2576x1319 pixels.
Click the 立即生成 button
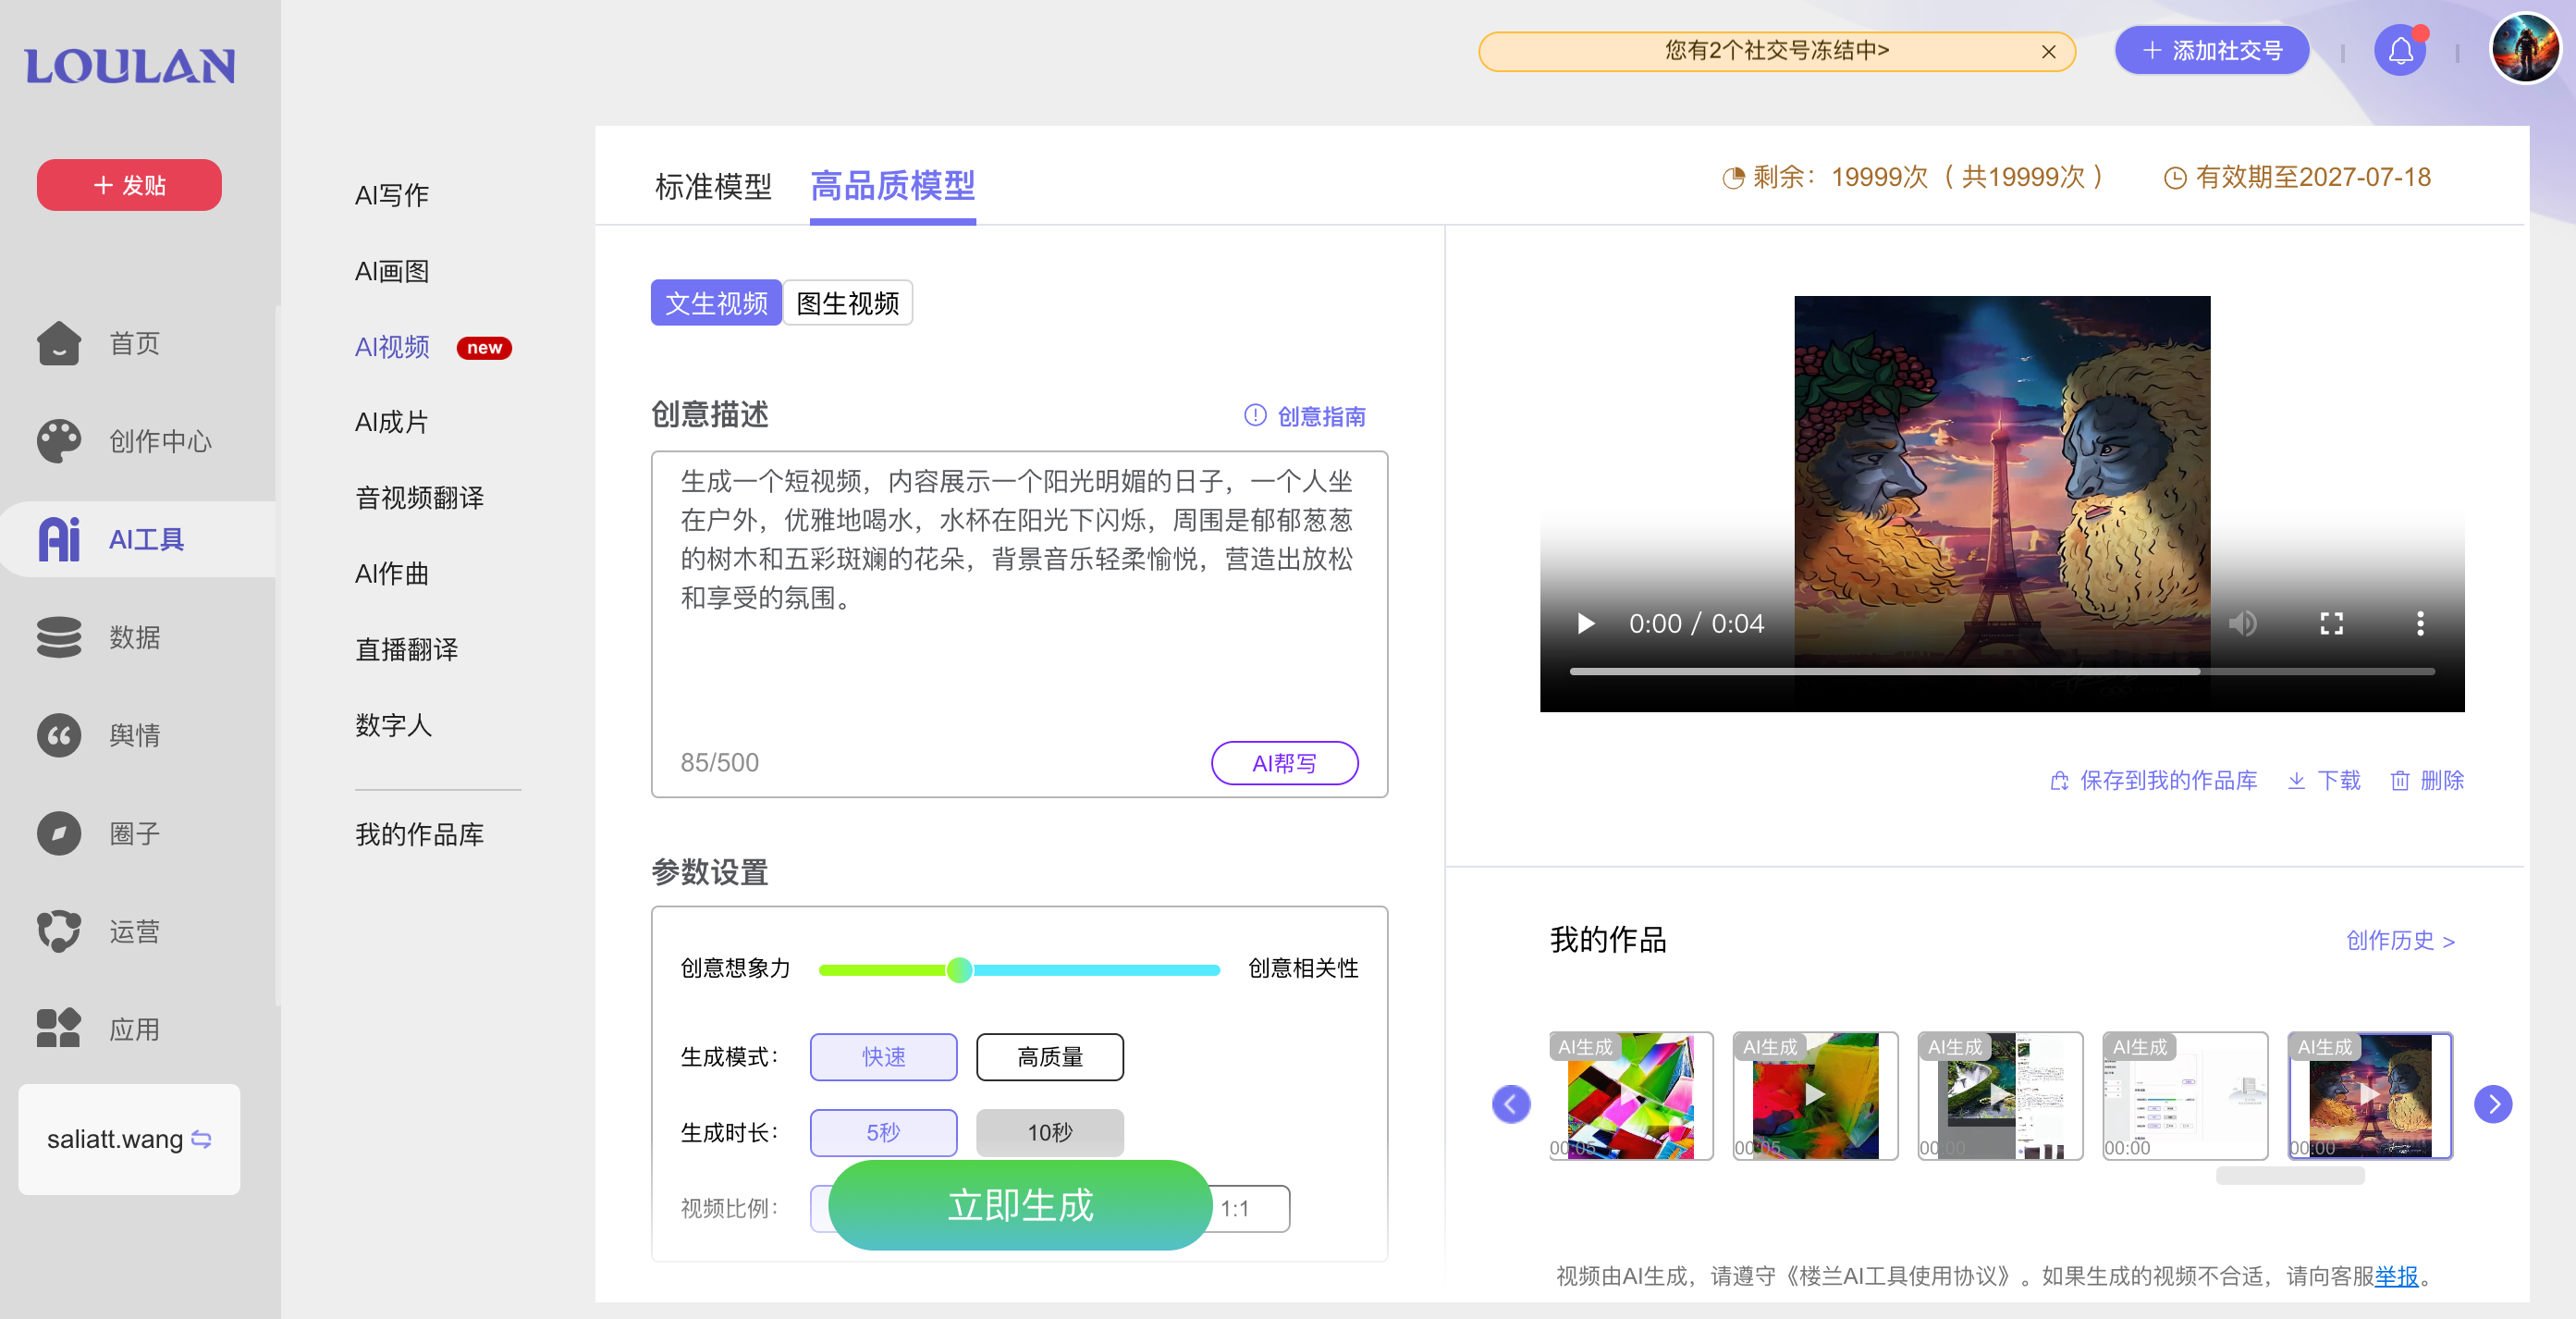[1020, 1205]
